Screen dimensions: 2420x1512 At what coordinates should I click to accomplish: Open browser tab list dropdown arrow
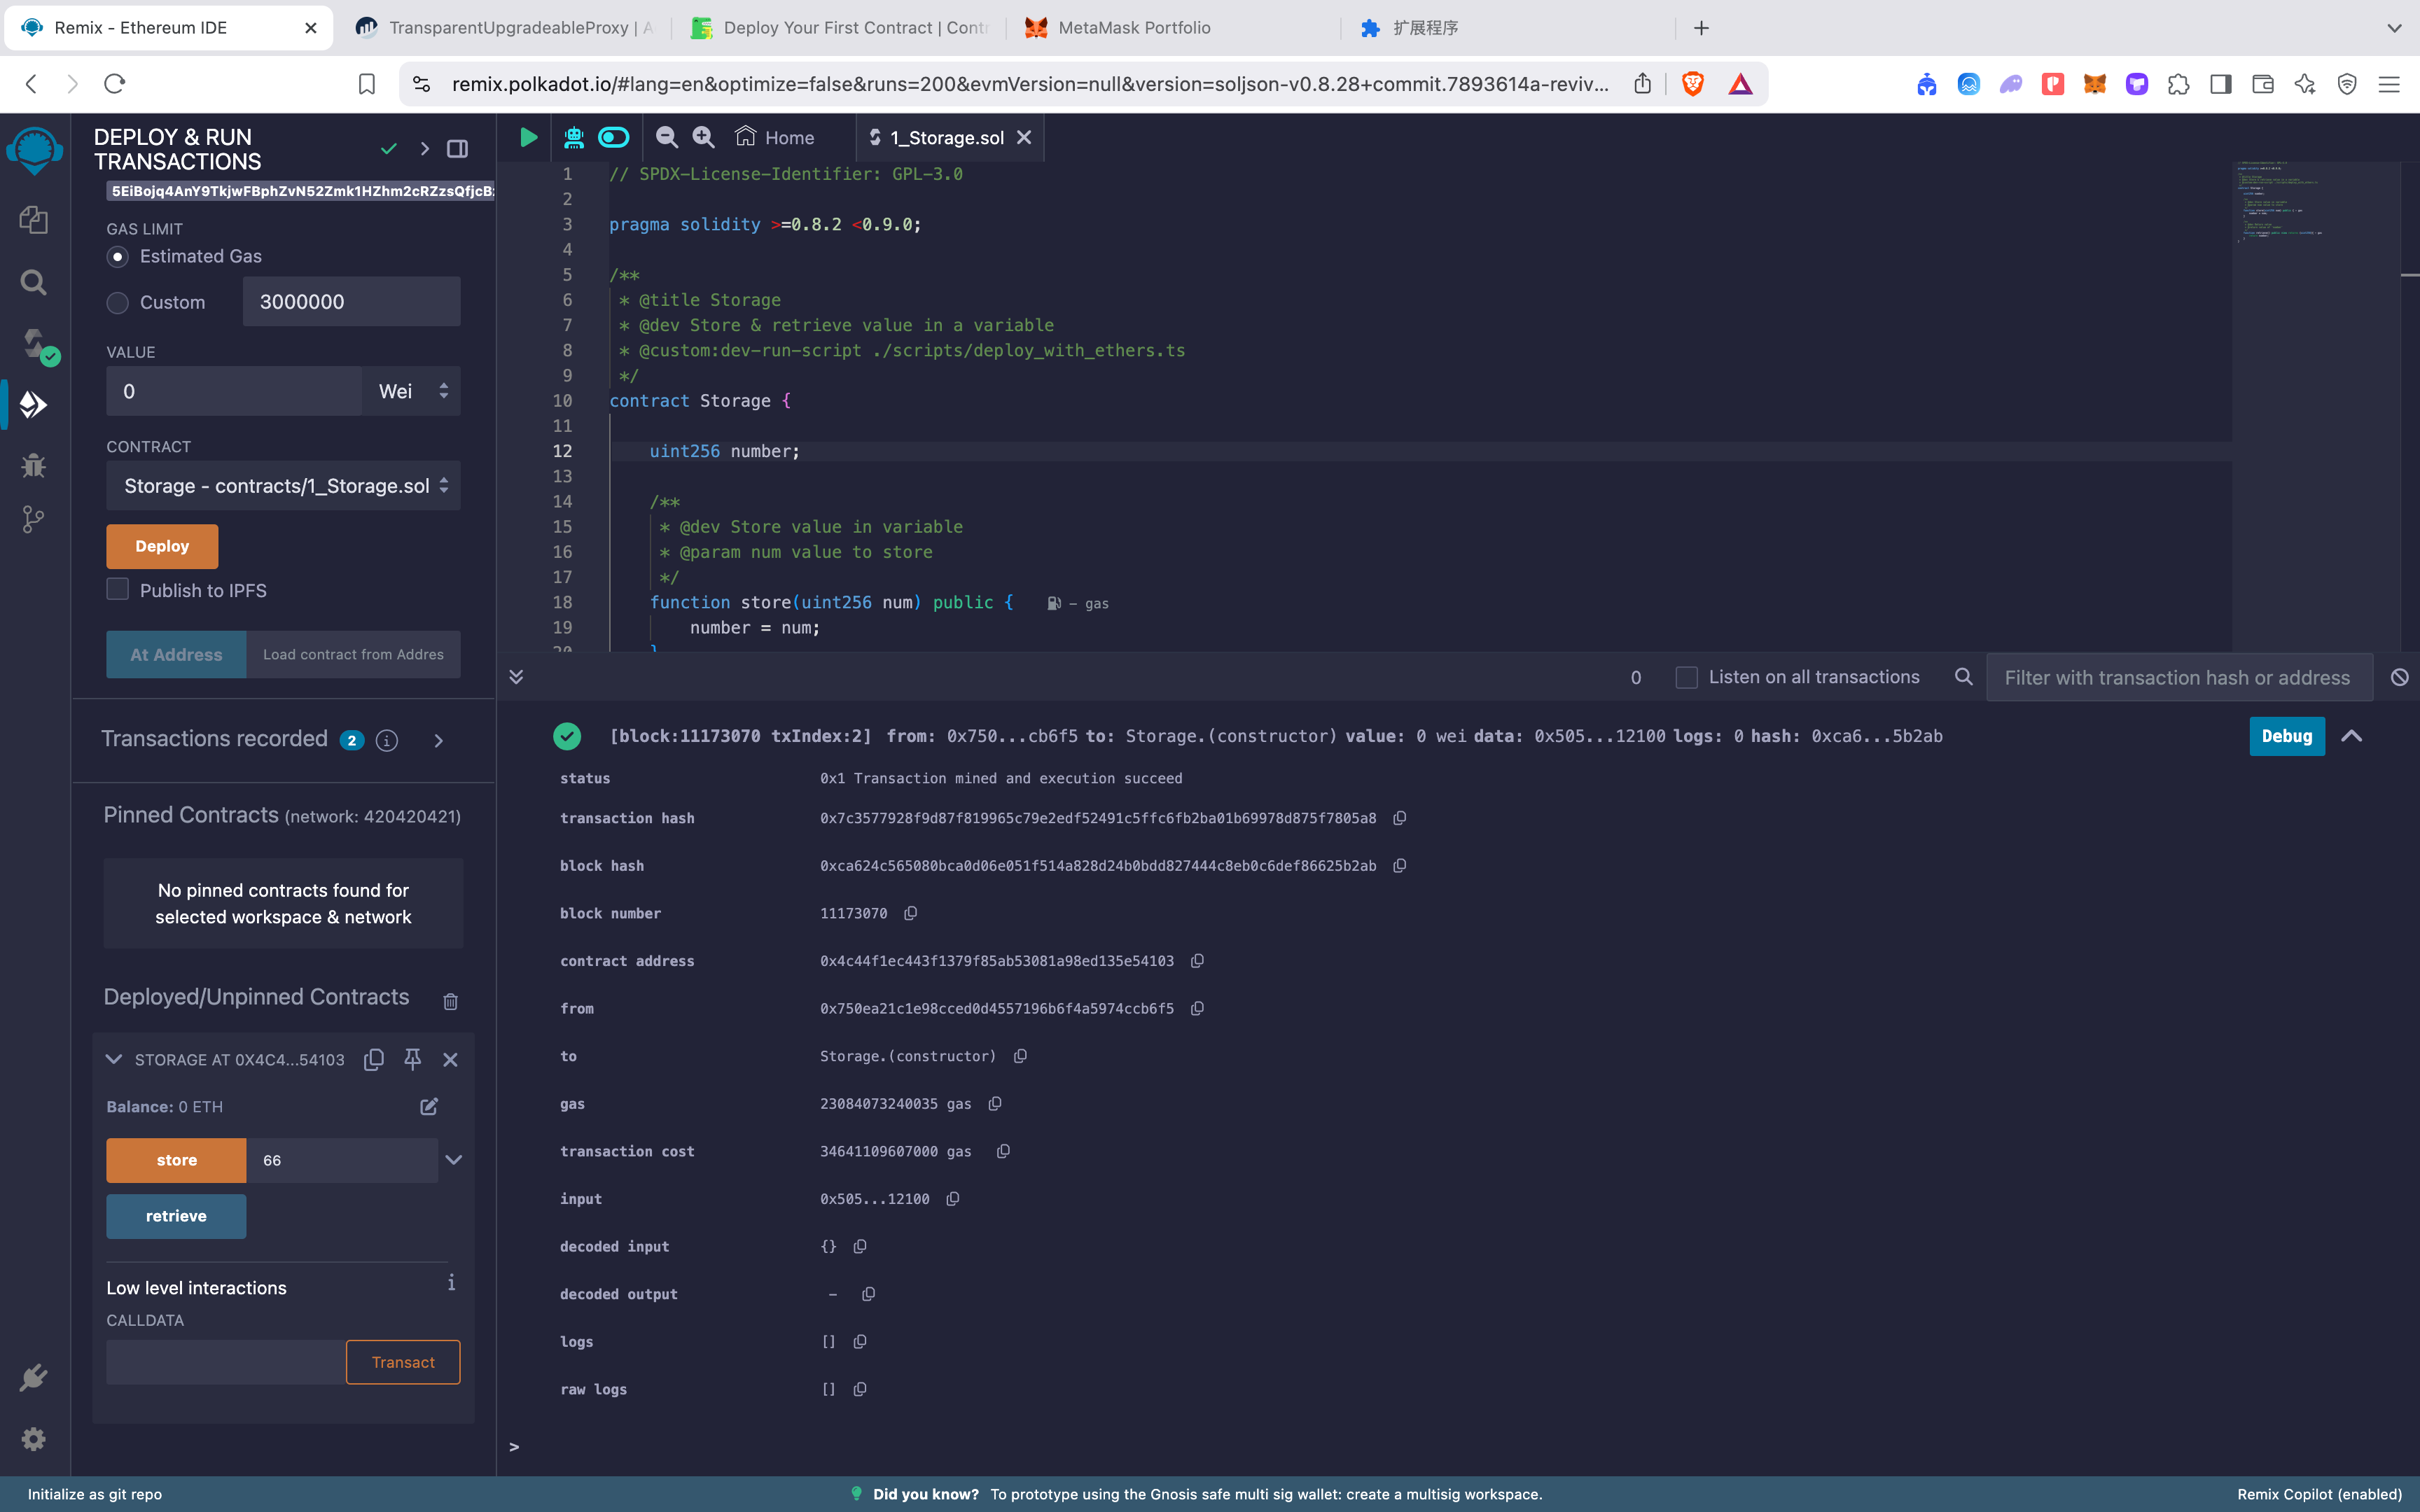click(x=2394, y=28)
